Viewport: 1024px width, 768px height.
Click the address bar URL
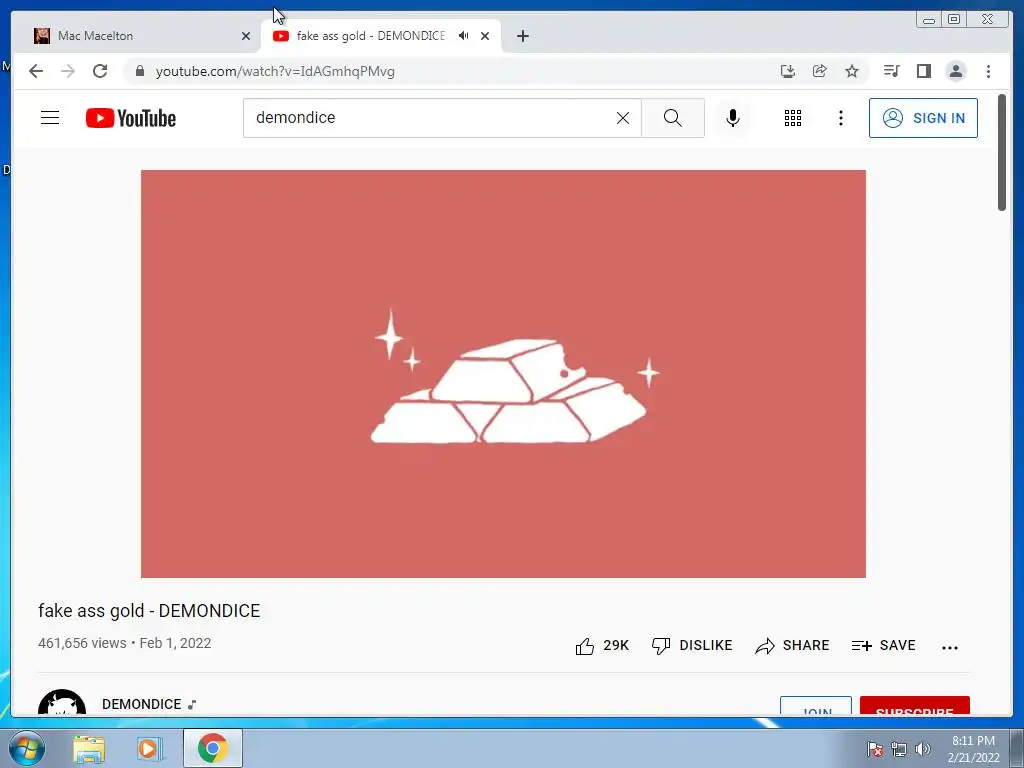(x=275, y=71)
